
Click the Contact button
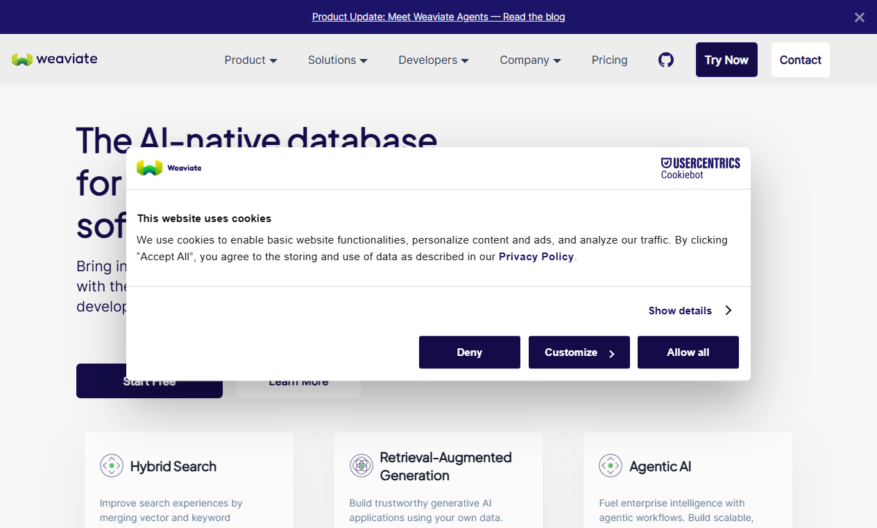coord(800,60)
